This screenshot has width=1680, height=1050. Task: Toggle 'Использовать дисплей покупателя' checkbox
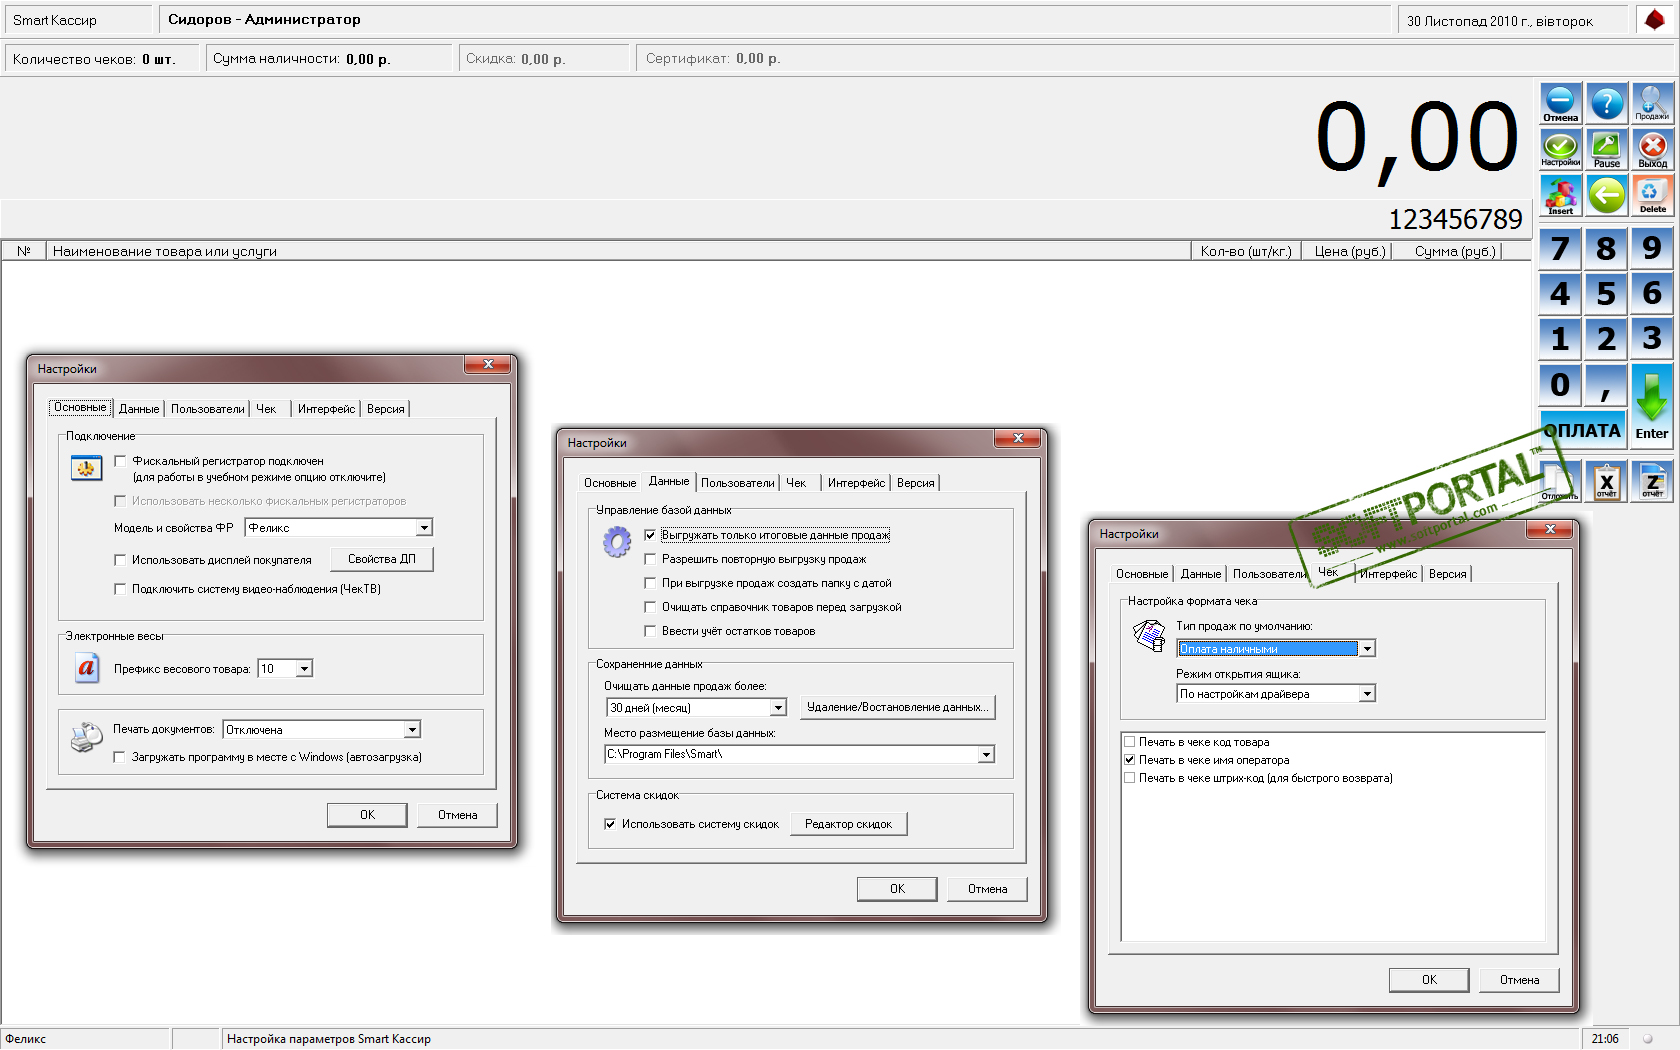pyautogui.click(x=121, y=560)
